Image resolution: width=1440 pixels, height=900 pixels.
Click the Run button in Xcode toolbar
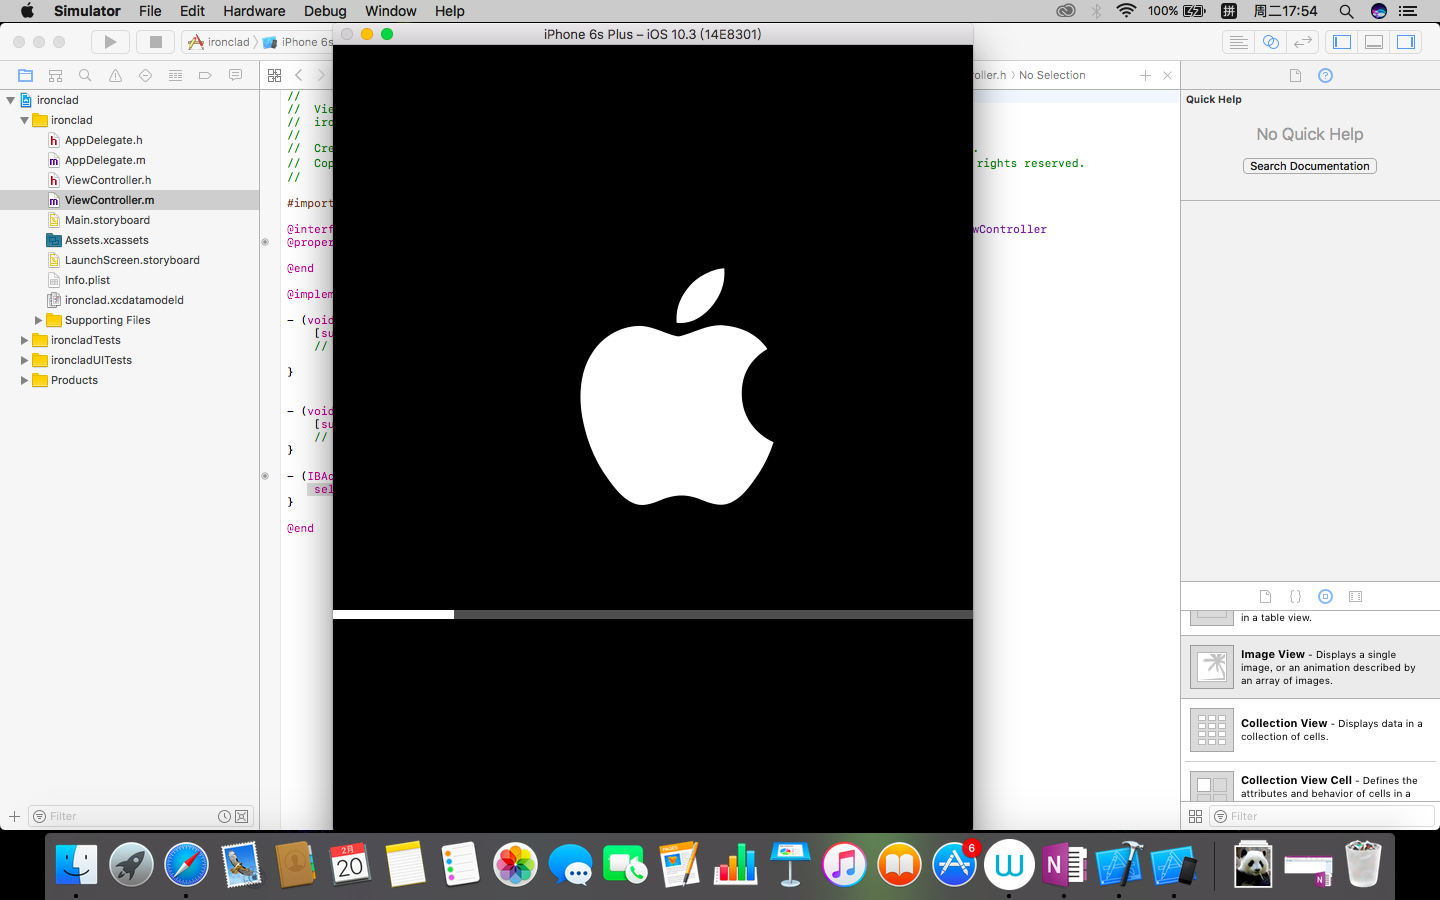[x=110, y=42]
